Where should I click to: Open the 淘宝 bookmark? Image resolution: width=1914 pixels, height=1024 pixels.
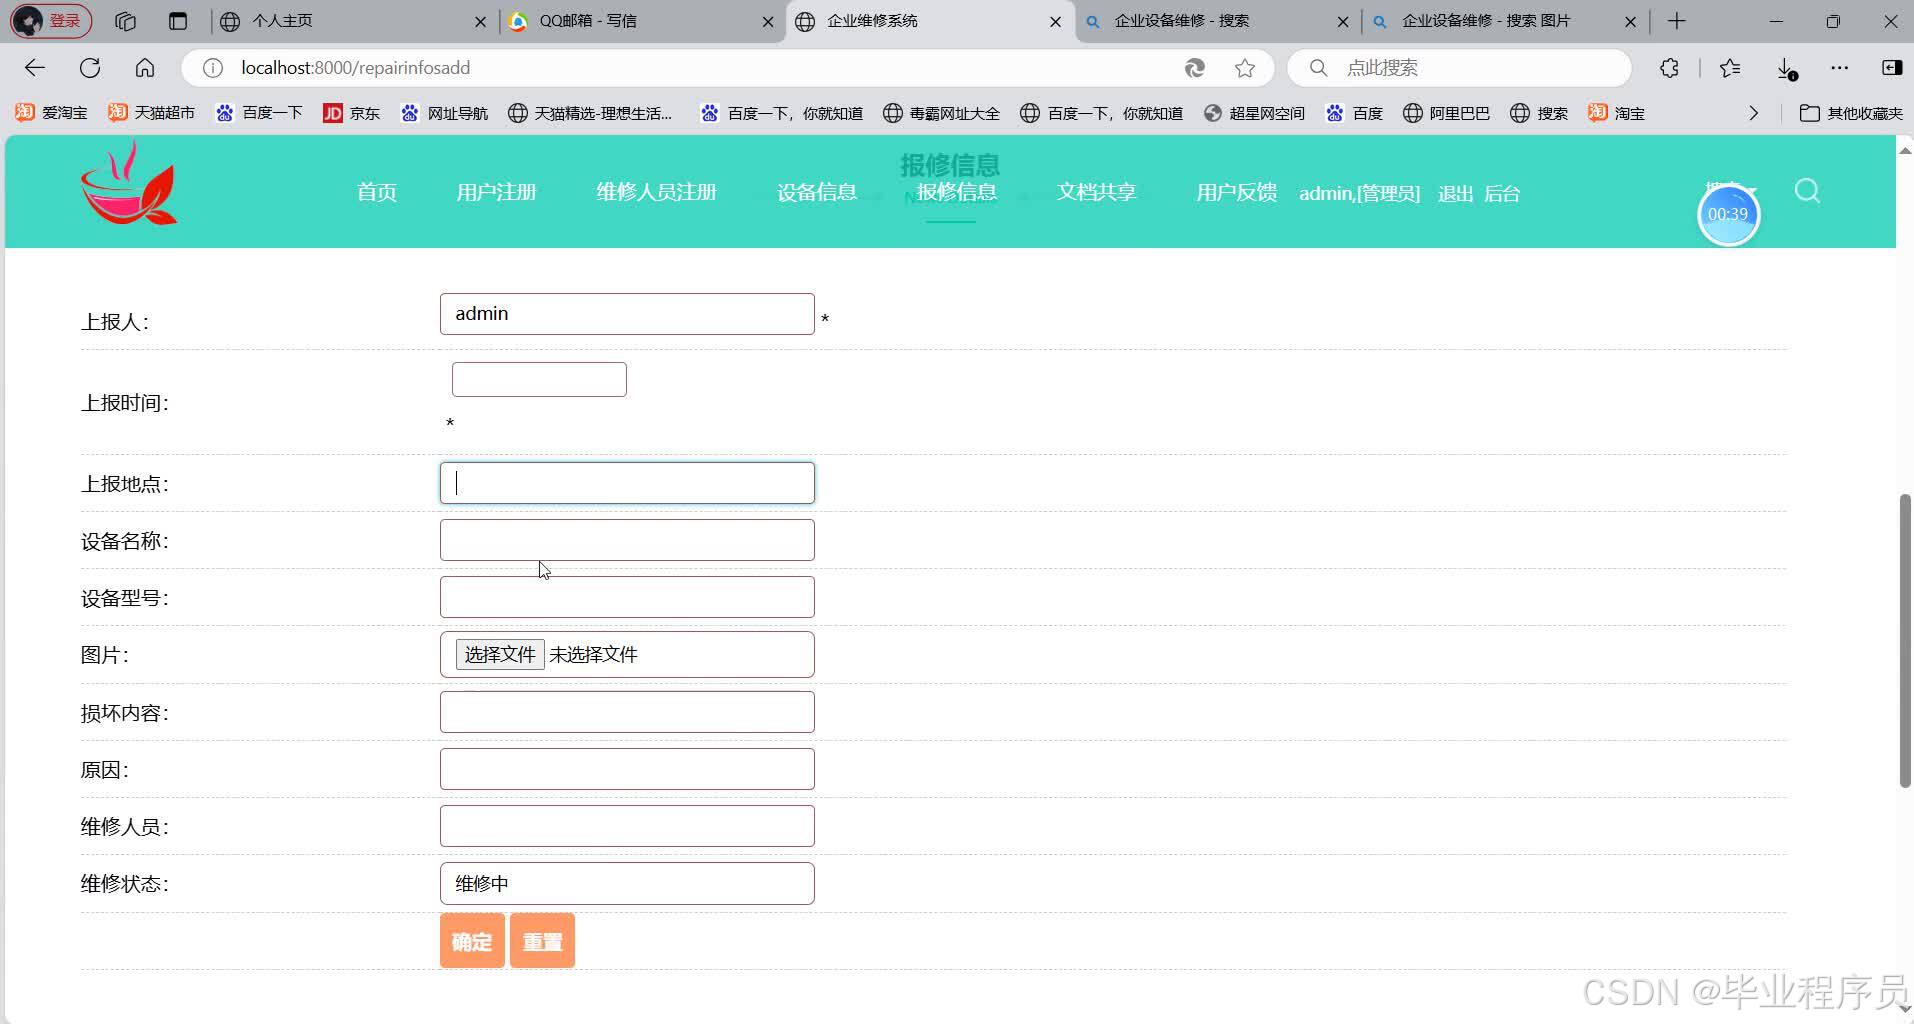tap(1616, 113)
